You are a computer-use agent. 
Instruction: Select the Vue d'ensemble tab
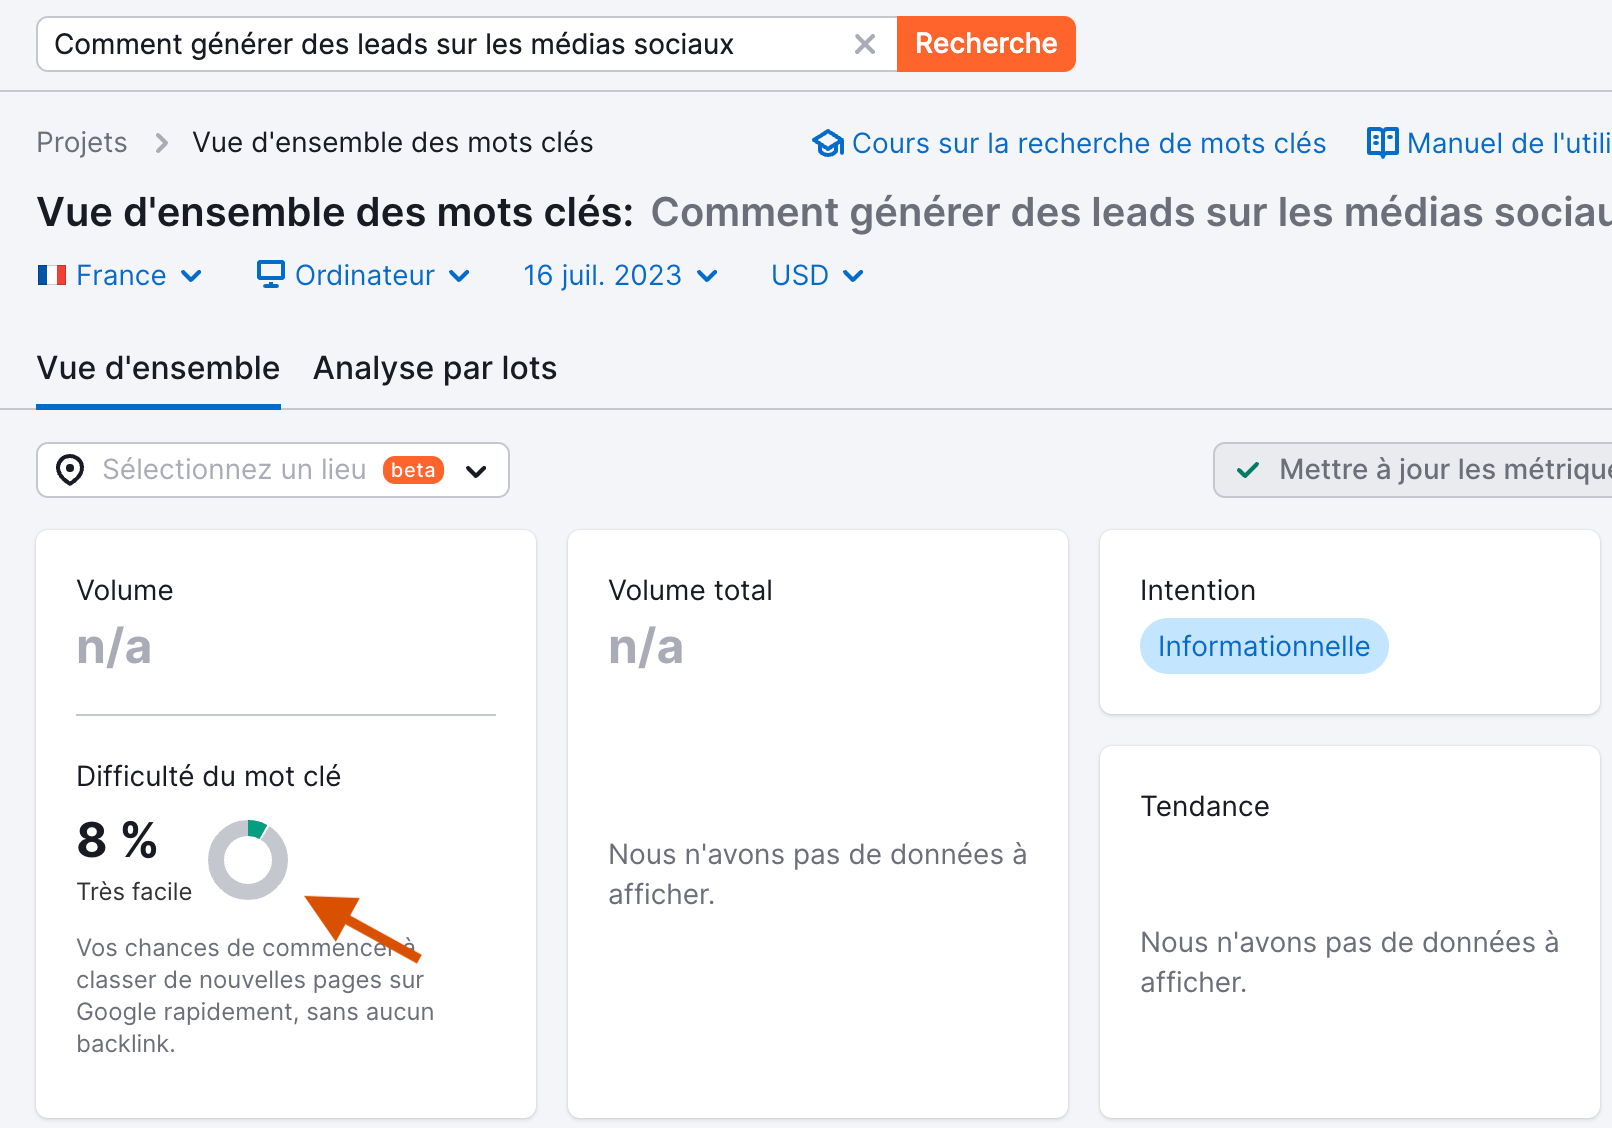coord(158,368)
